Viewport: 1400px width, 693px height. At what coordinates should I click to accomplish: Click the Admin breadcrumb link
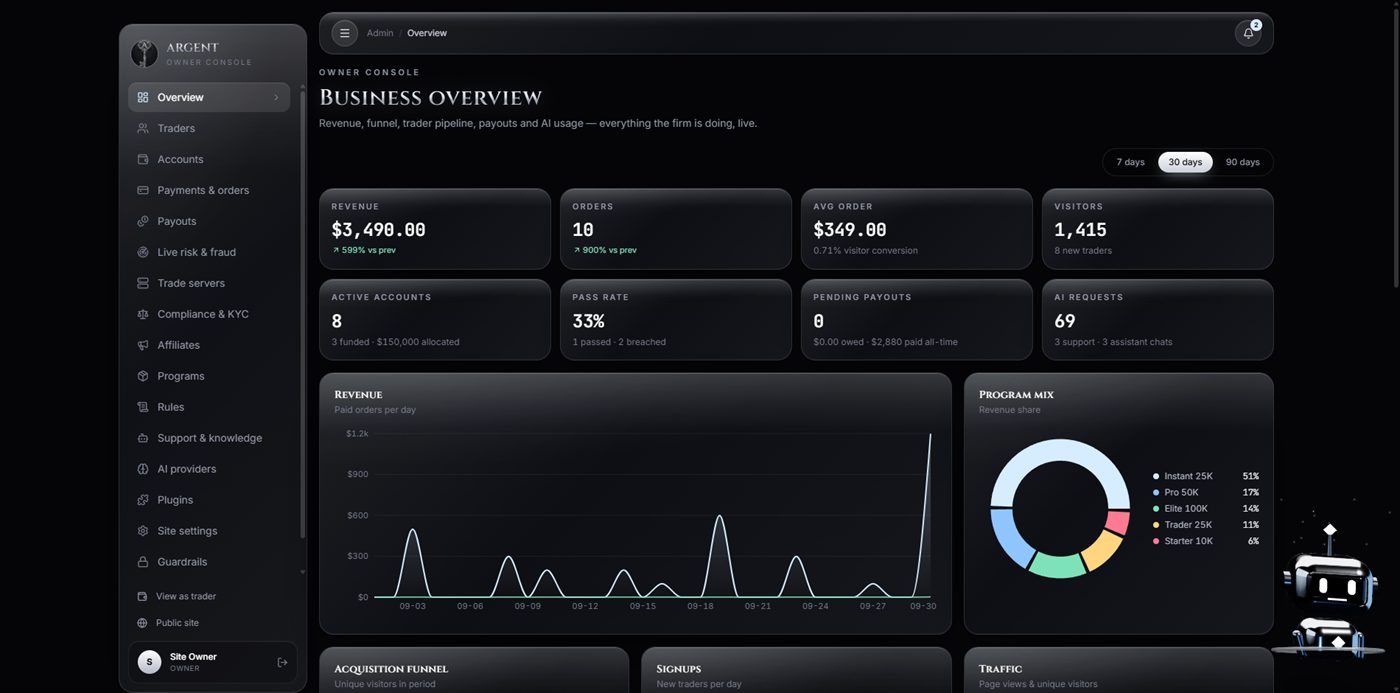(x=380, y=33)
